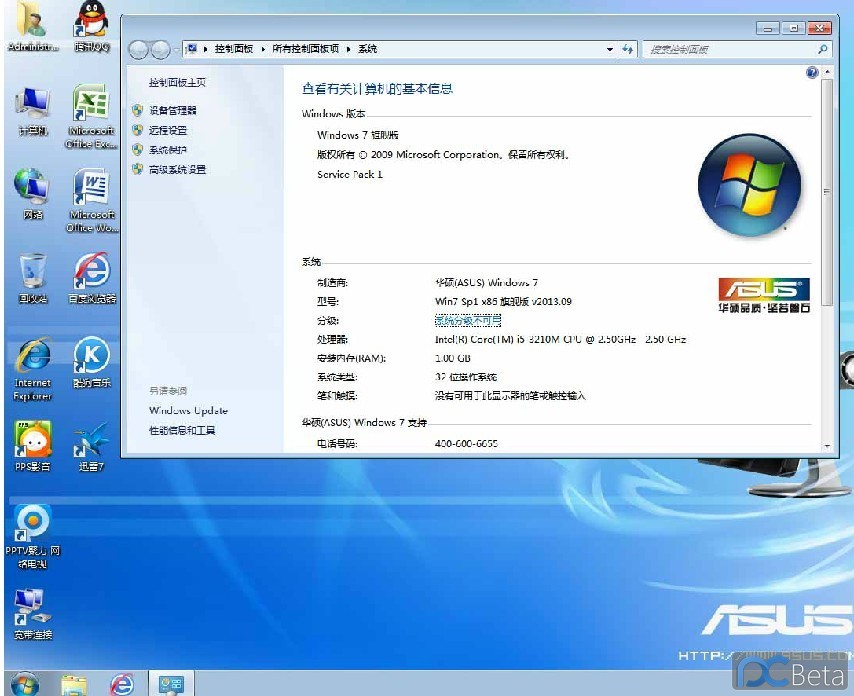The height and width of the screenshot is (696, 854).
Task: Launch Tencent QQ penguin desktop icon
Action: [x=92, y=27]
